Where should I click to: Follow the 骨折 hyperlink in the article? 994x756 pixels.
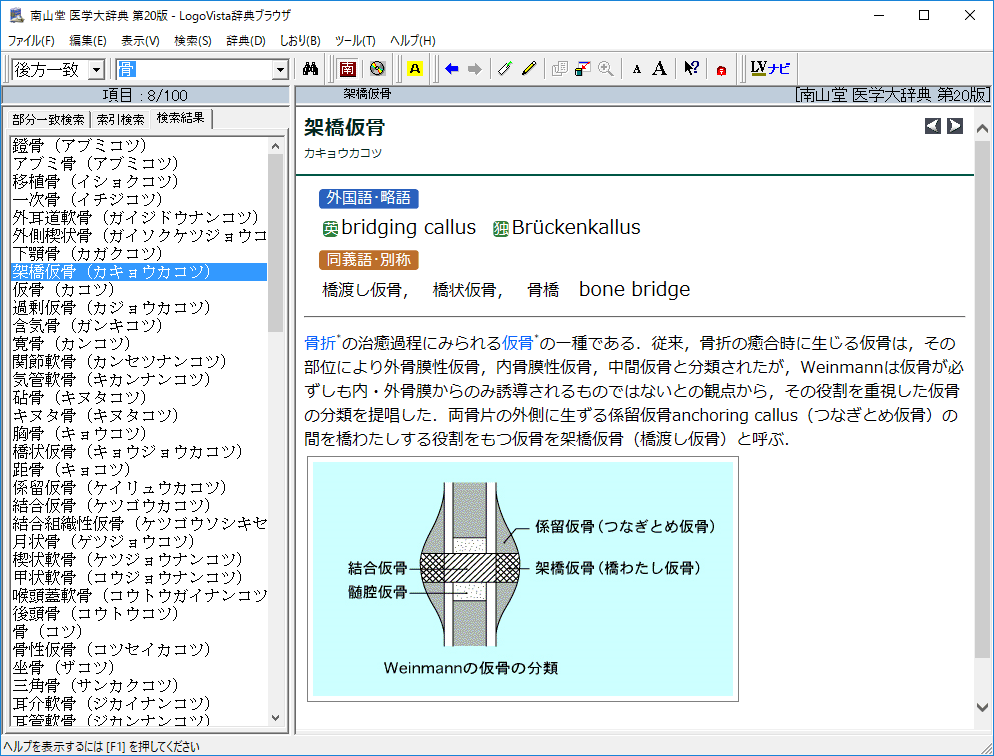point(319,342)
